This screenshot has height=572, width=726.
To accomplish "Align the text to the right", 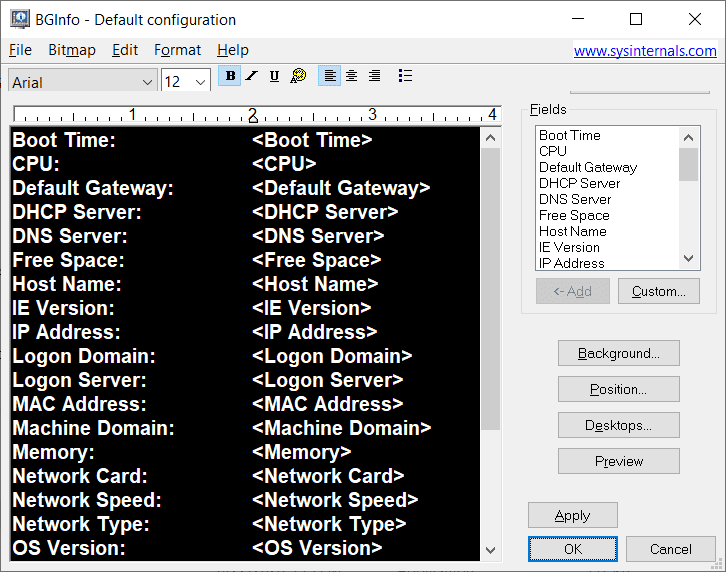I will click(x=375, y=75).
